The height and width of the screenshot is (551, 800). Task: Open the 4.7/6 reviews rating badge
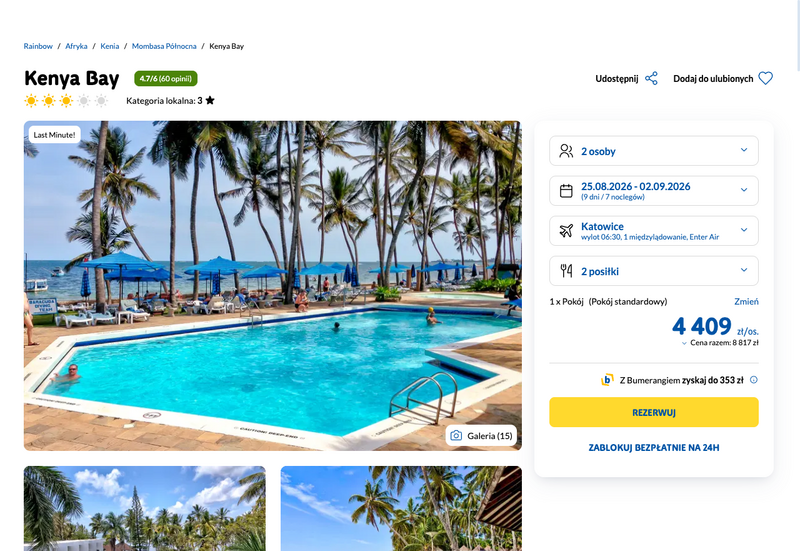tap(166, 79)
